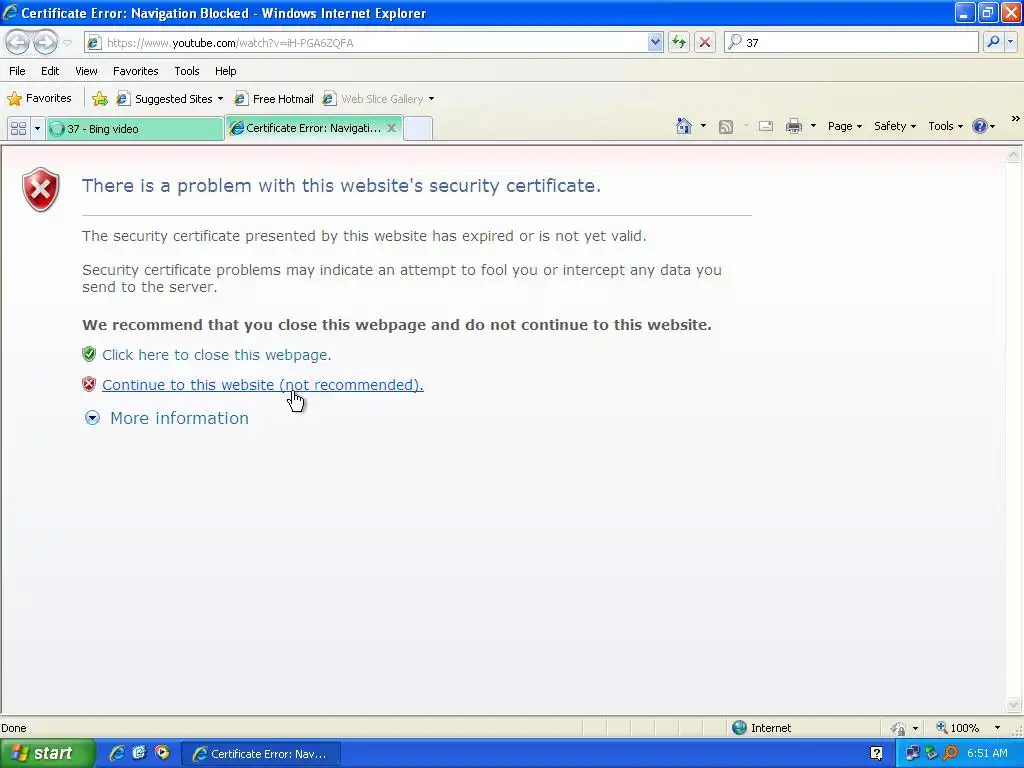The height and width of the screenshot is (768, 1024).
Task: Click the page scrollbar down arrow
Action: click(x=1014, y=705)
